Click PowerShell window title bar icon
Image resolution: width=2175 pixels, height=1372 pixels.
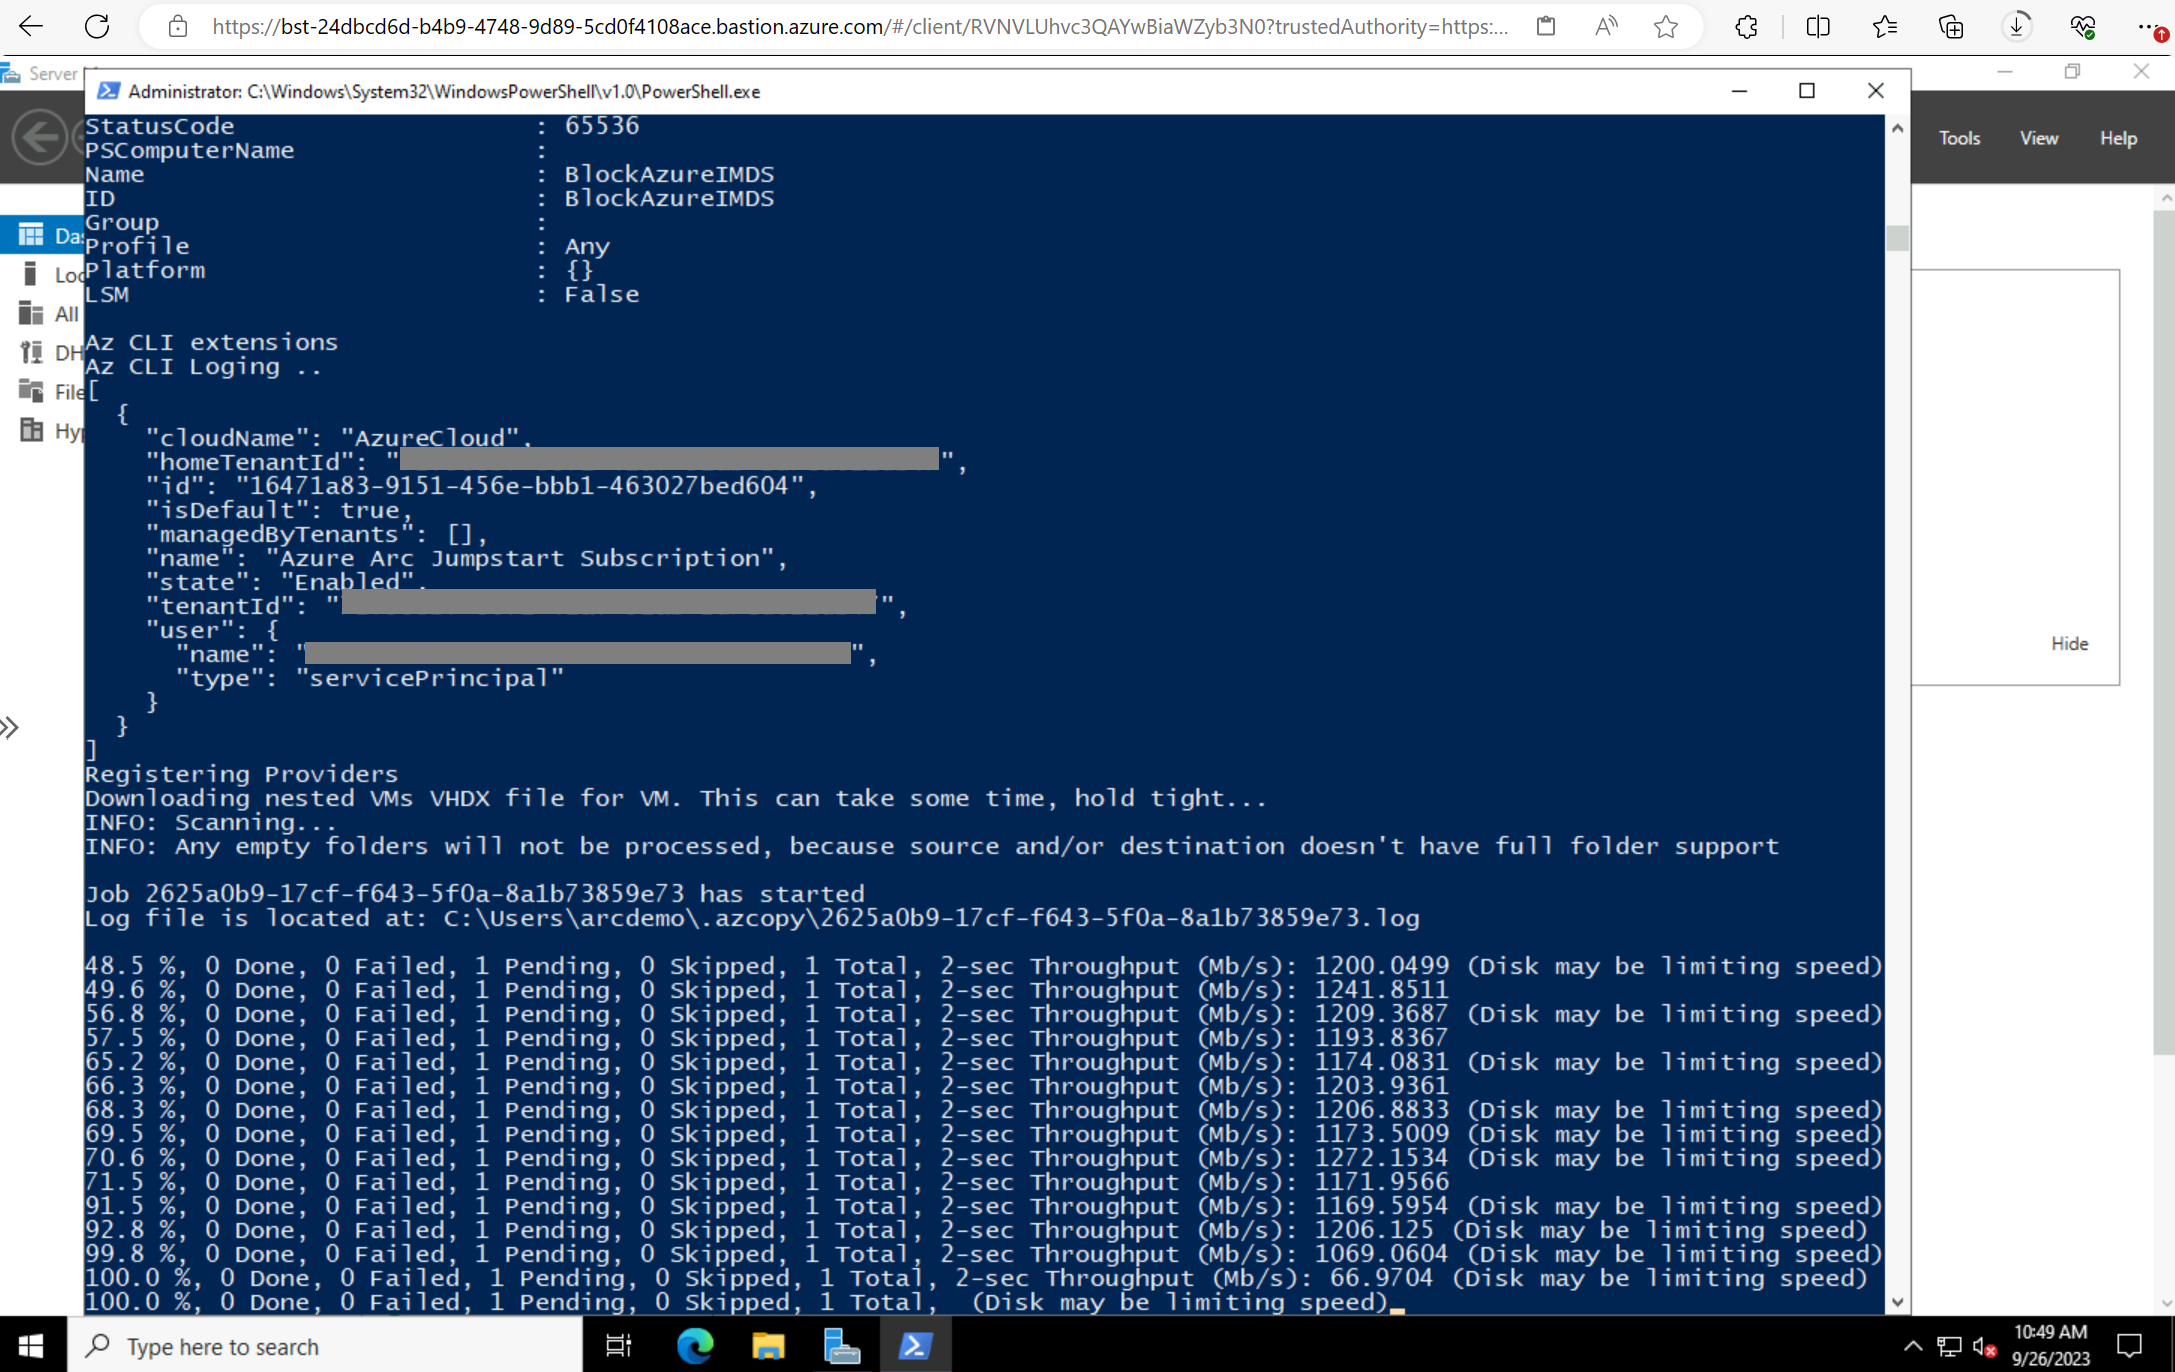tap(109, 91)
